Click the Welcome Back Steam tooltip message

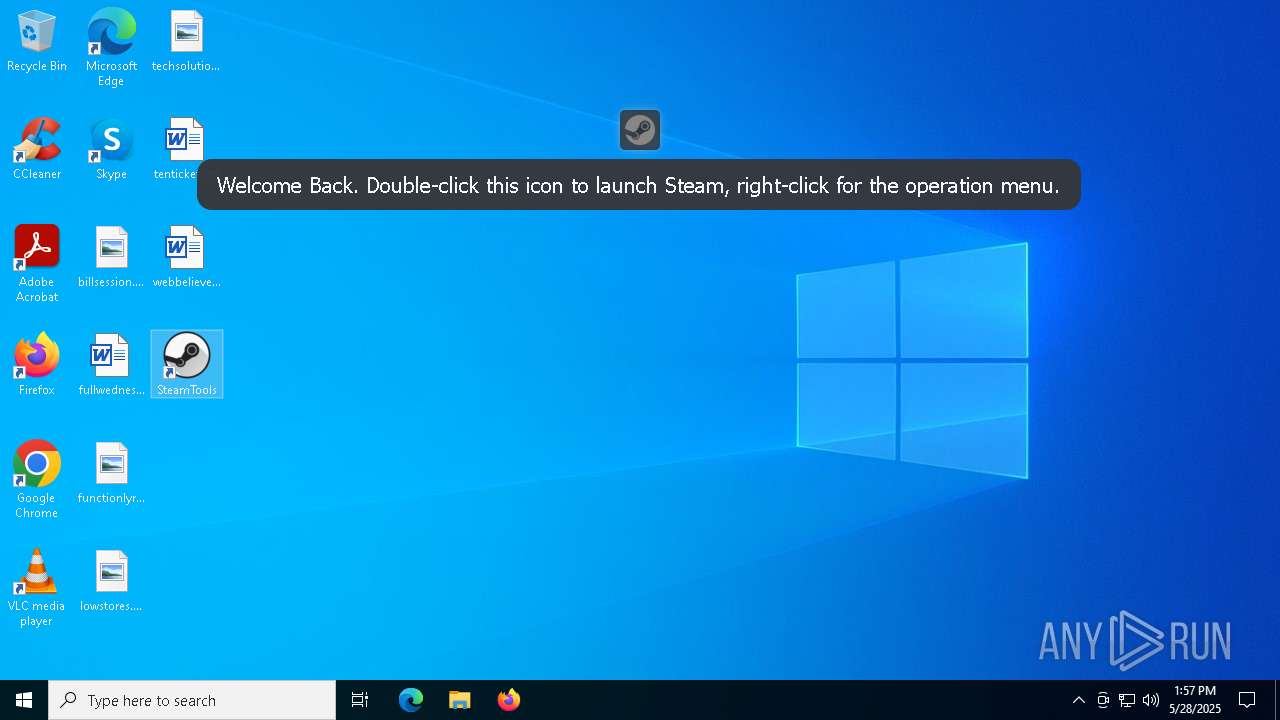pos(638,185)
